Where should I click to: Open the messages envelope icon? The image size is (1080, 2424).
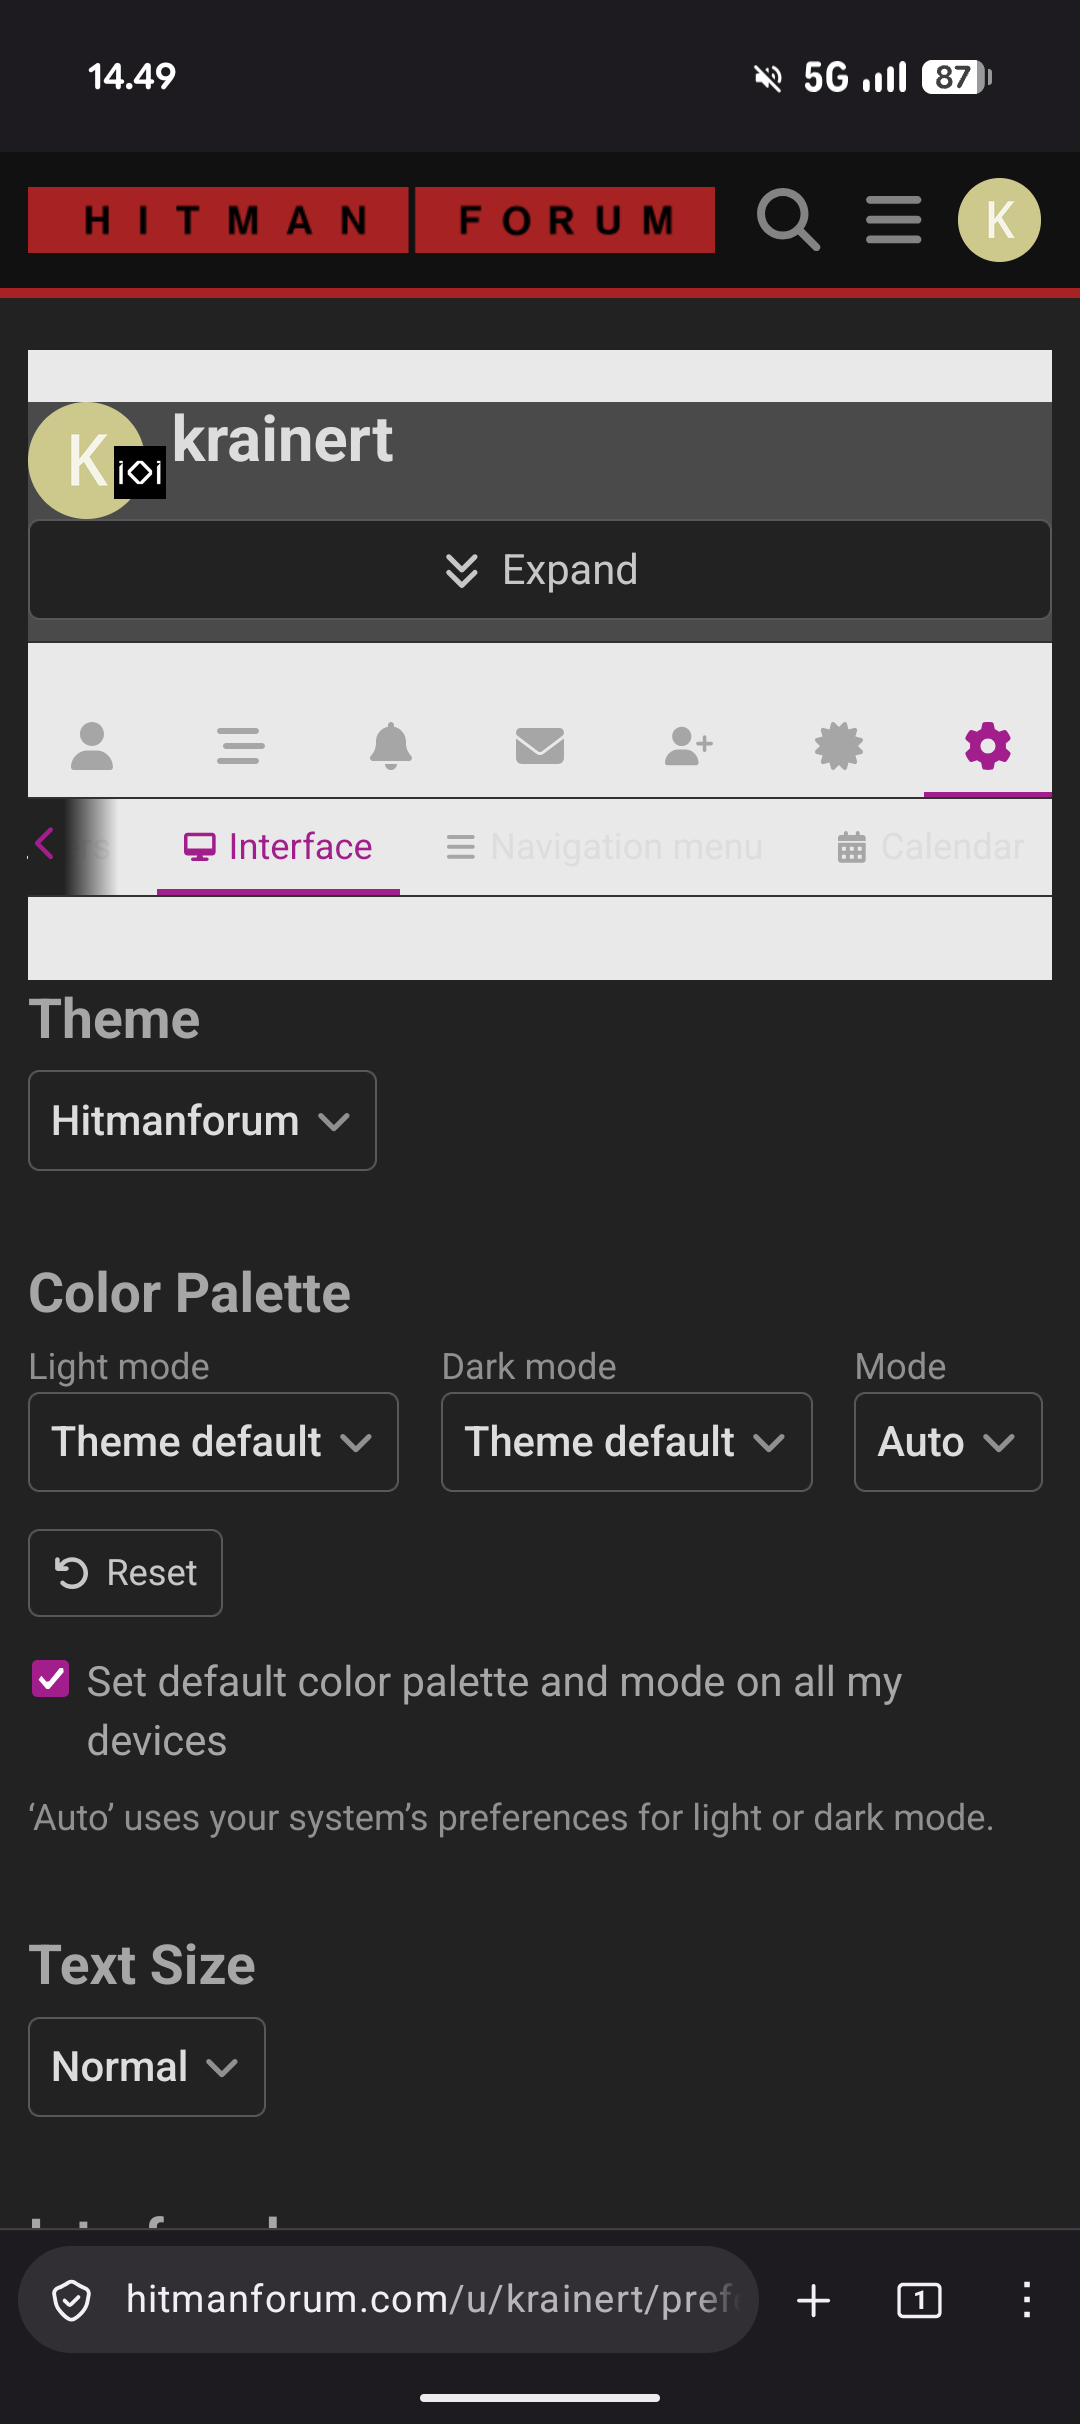[540, 746]
